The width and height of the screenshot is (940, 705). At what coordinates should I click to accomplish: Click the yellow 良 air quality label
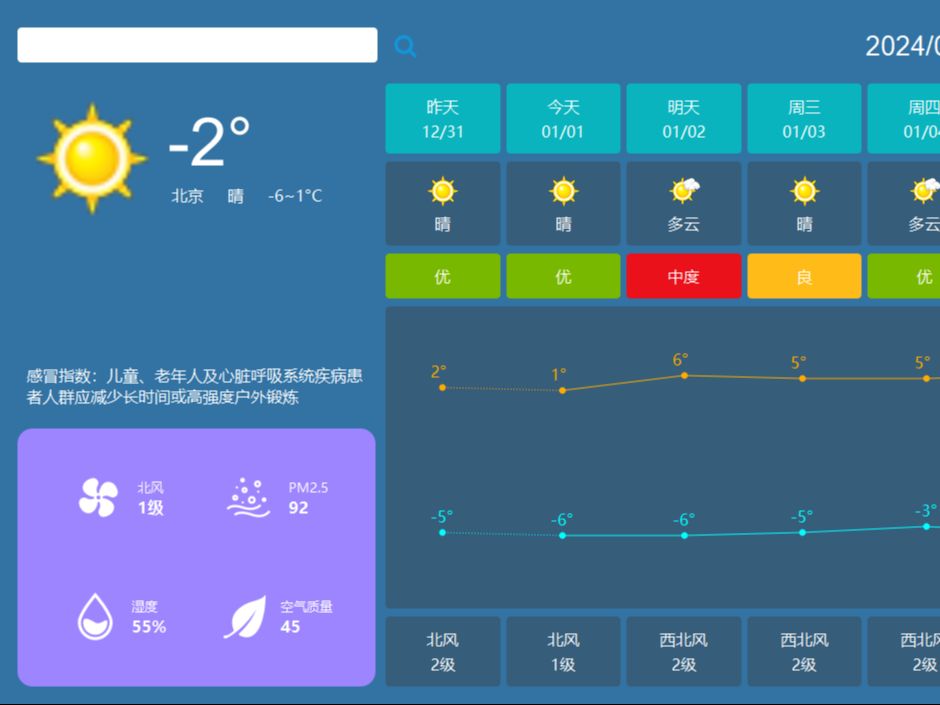(803, 276)
